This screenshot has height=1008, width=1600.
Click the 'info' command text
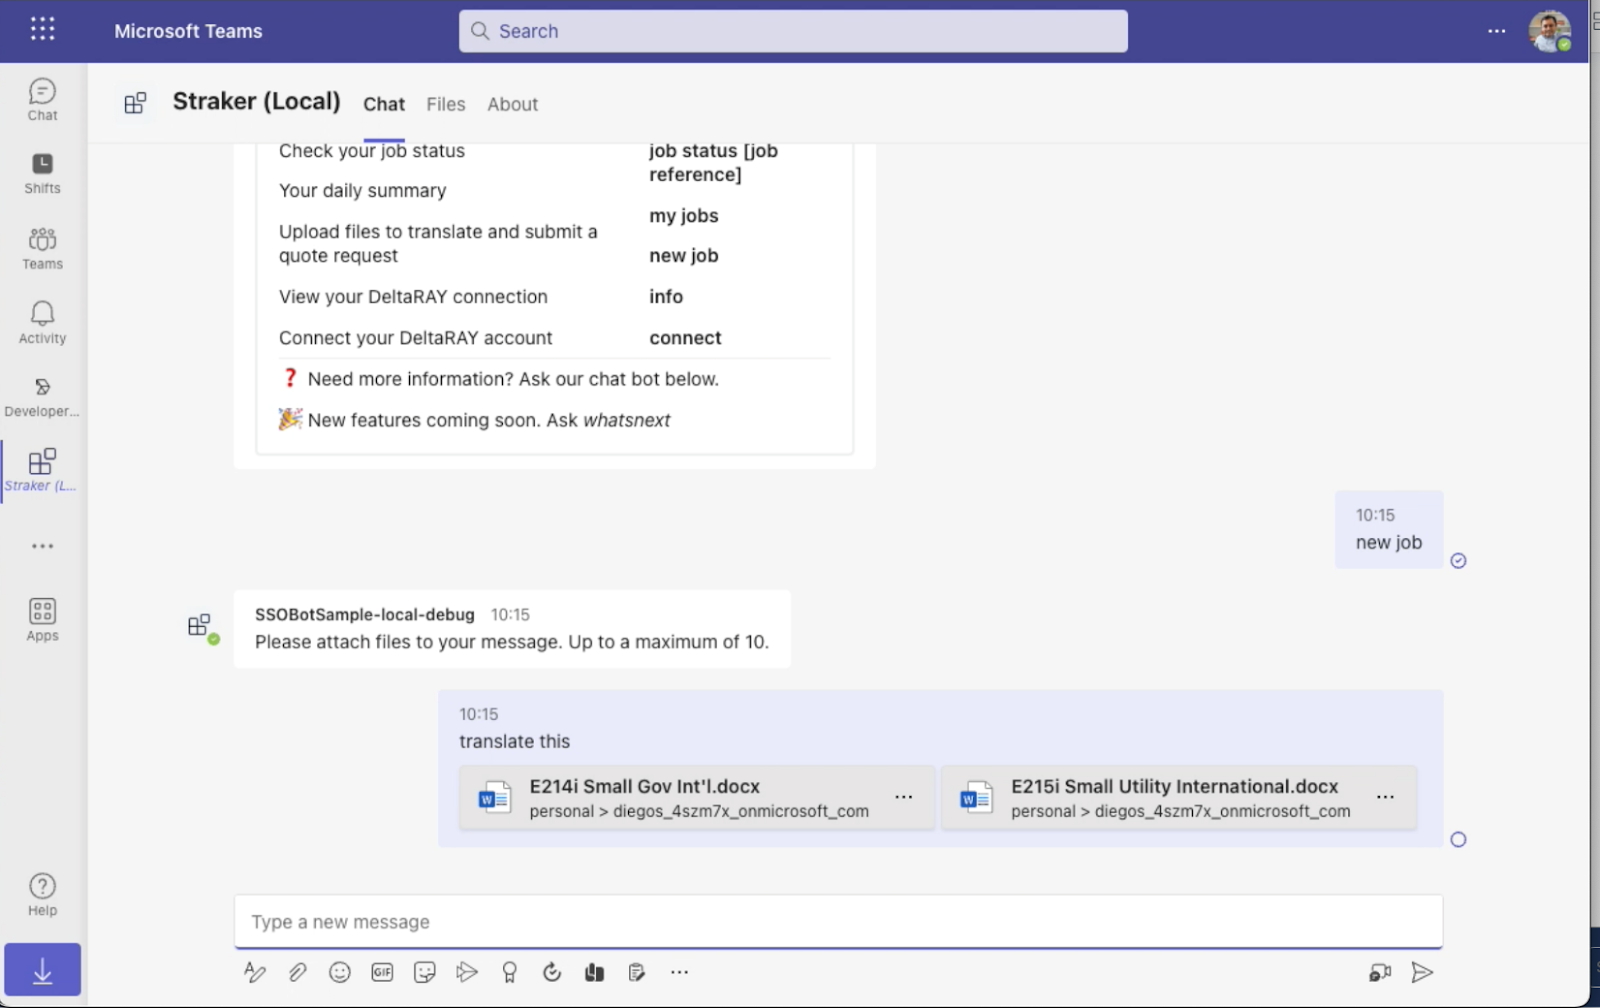(666, 297)
